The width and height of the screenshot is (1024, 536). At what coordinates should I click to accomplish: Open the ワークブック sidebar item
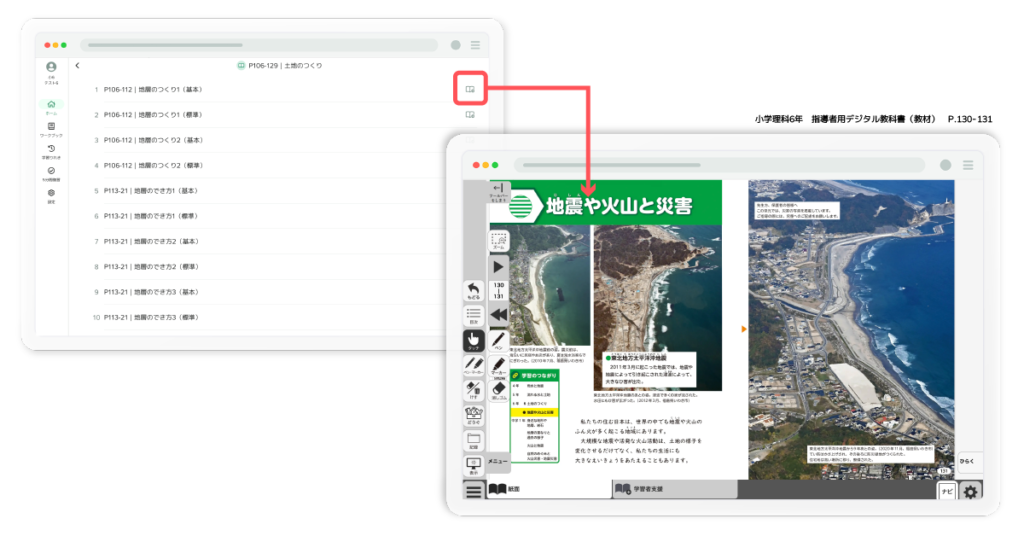coord(51,129)
